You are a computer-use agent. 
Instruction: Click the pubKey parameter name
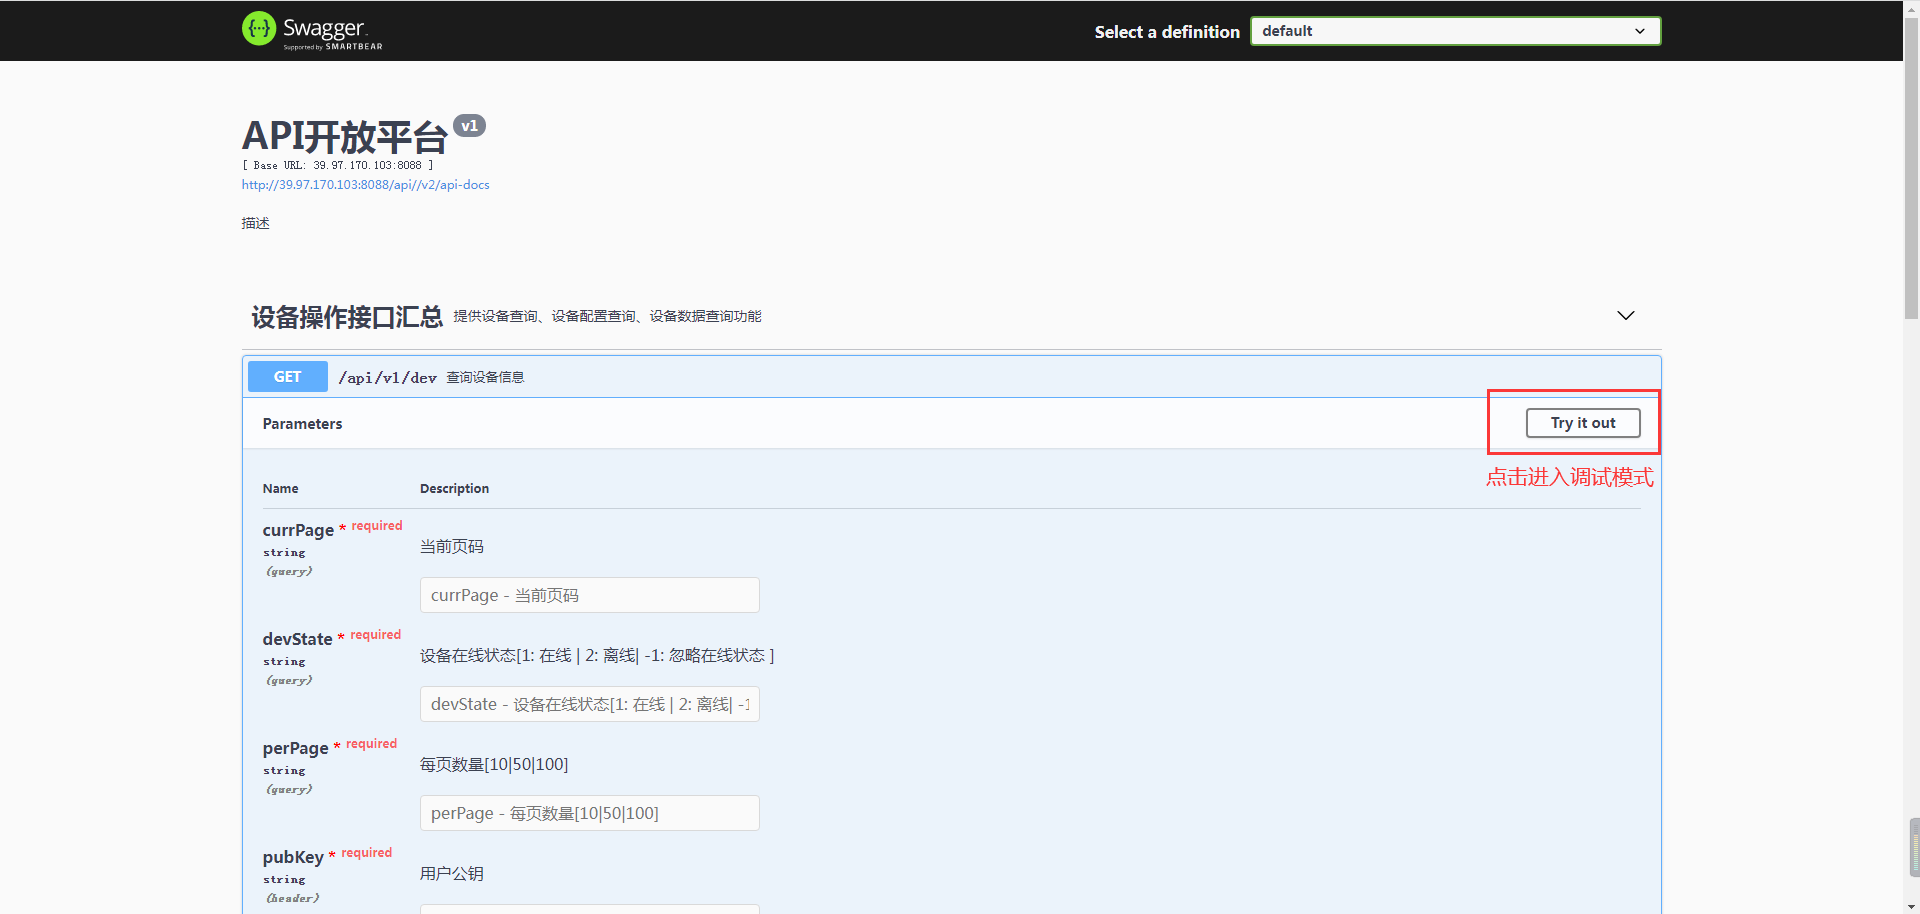coord(293,857)
